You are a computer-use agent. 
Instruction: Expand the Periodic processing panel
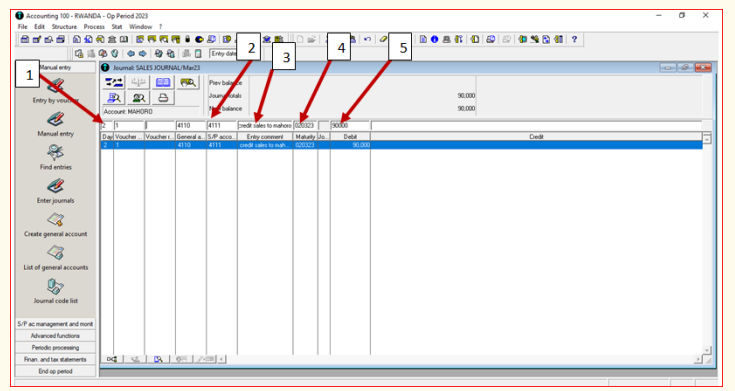(55, 347)
